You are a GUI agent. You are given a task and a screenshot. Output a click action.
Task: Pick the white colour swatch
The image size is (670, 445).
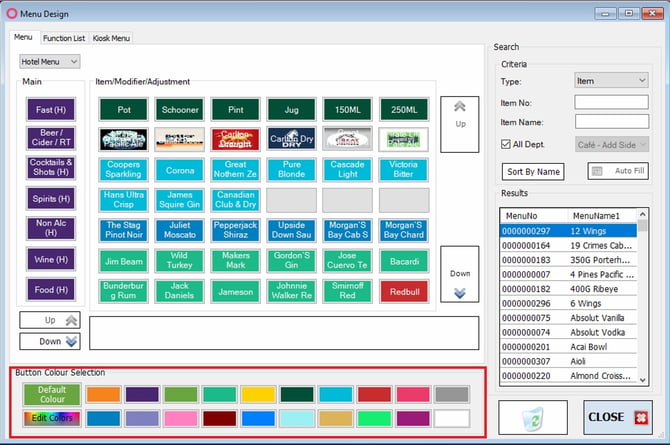click(x=452, y=418)
